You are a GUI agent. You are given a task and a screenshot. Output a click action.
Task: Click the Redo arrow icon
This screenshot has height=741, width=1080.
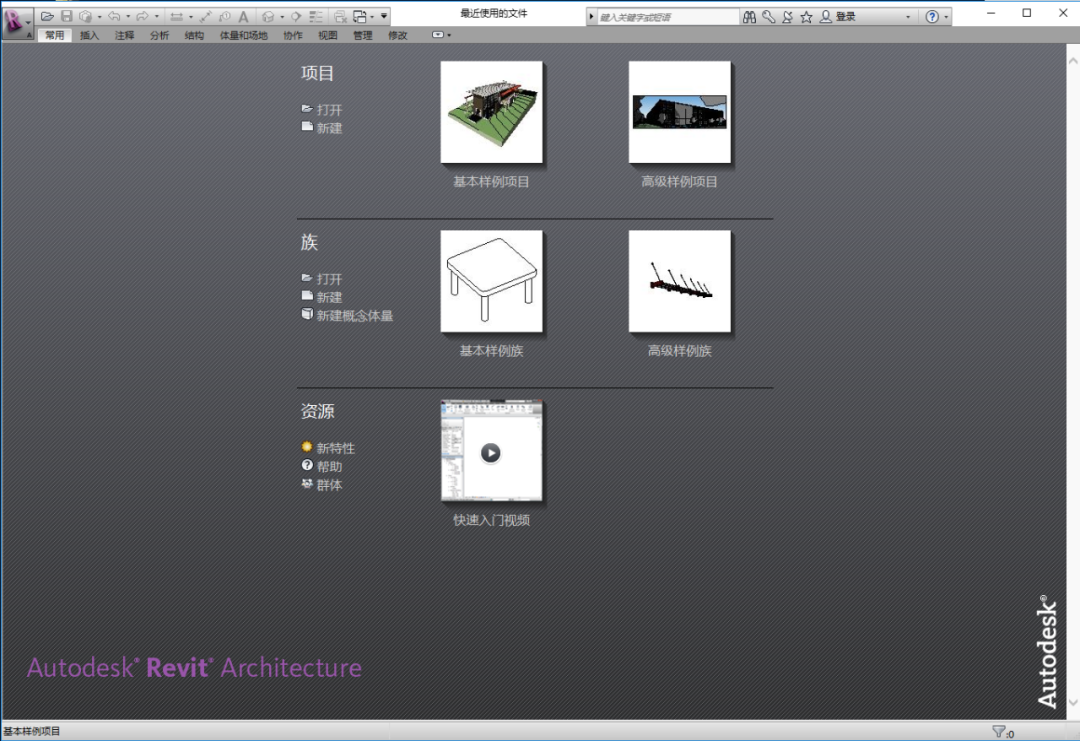(143, 16)
